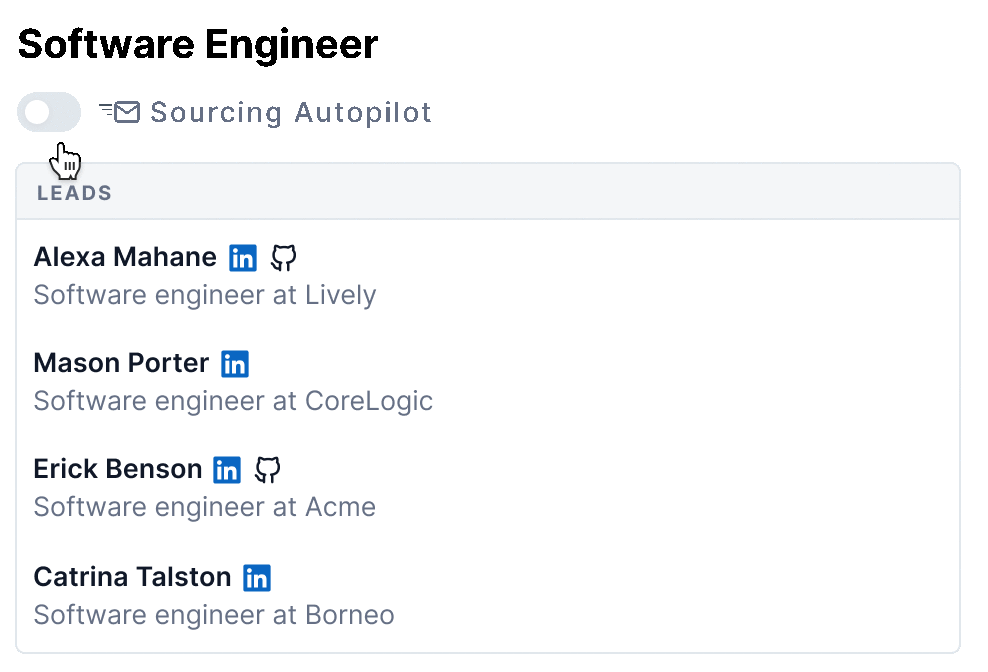Viewport: 988px width, 672px height.
Task: Open Mason Porter's LinkedIn icon
Action: [x=235, y=364]
